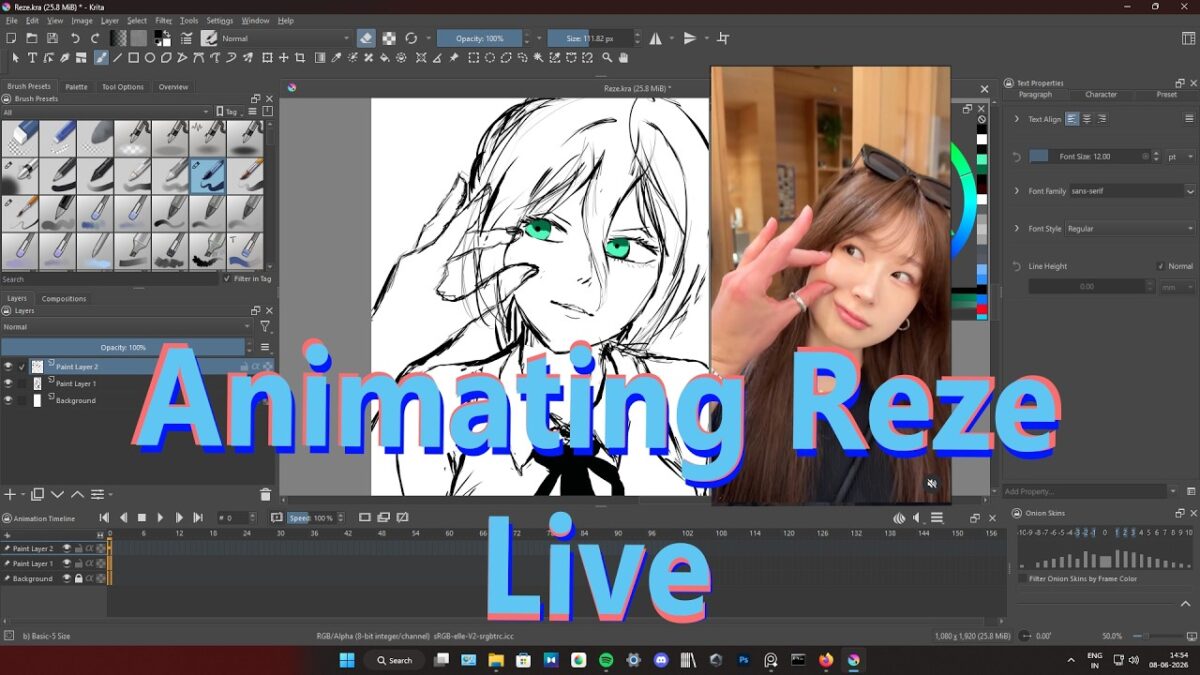The image size is (1200, 675).
Task: Select the Freehand Brush tool
Action: 101,58
